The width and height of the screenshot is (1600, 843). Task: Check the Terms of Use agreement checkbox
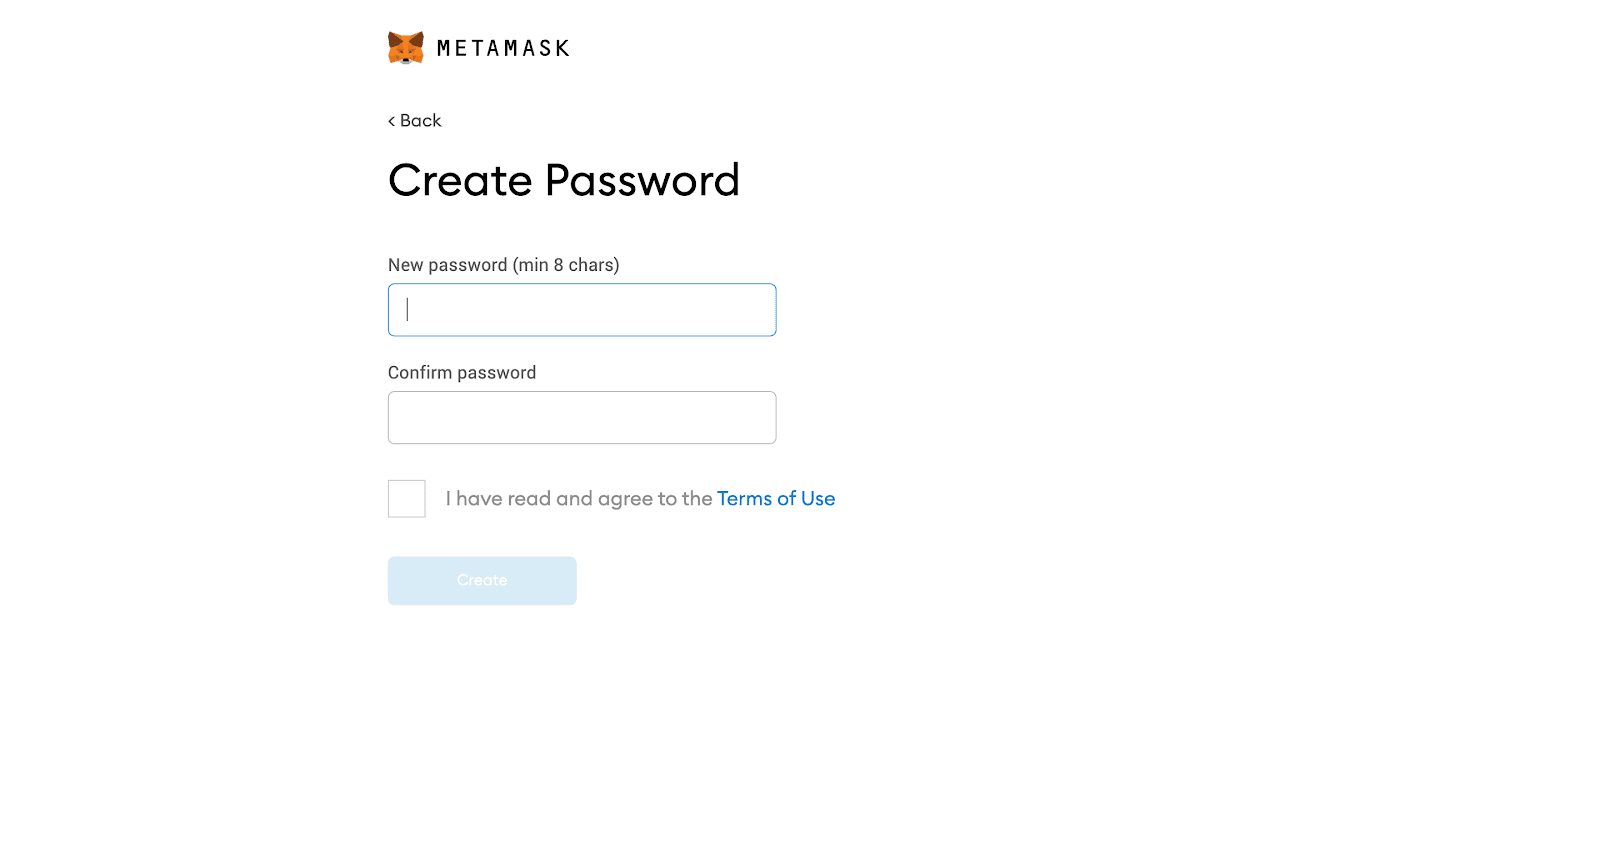(407, 499)
